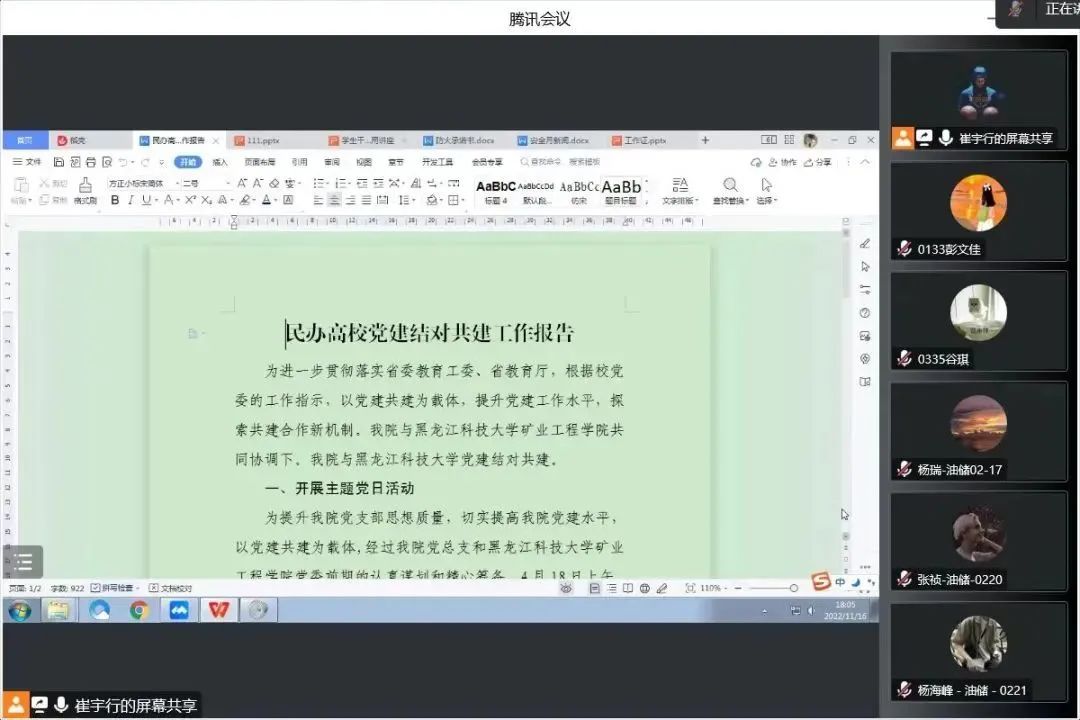
Task: Switch to the 111.pptx document tab
Action: click(262, 141)
